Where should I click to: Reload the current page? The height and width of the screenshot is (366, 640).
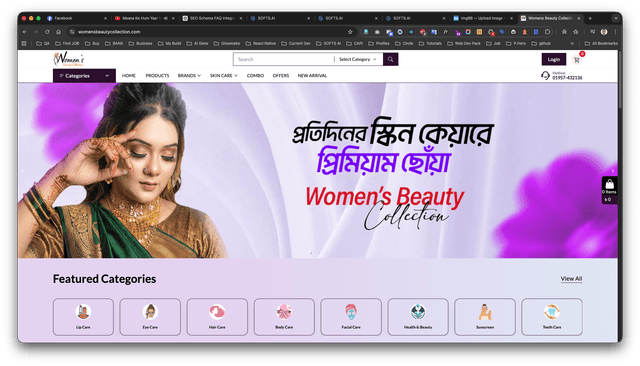(x=47, y=32)
